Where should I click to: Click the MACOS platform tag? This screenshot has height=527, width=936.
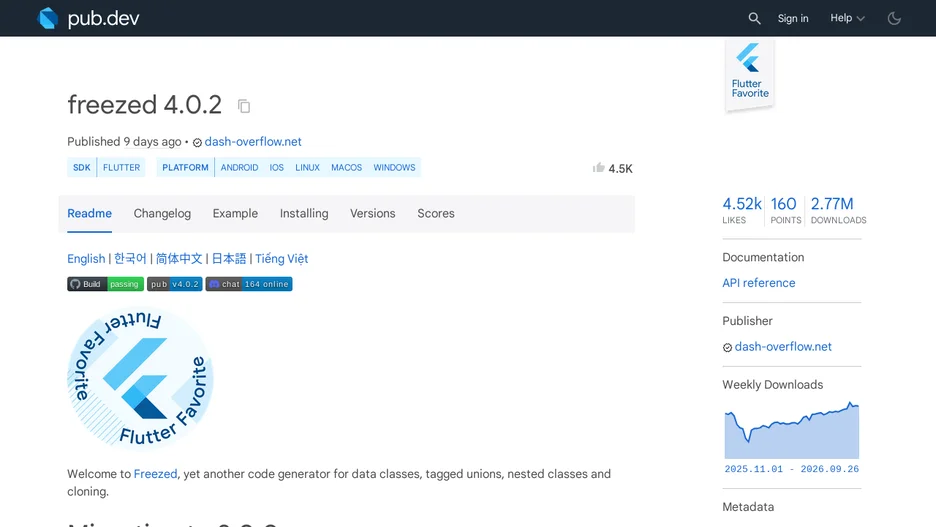(x=346, y=168)
